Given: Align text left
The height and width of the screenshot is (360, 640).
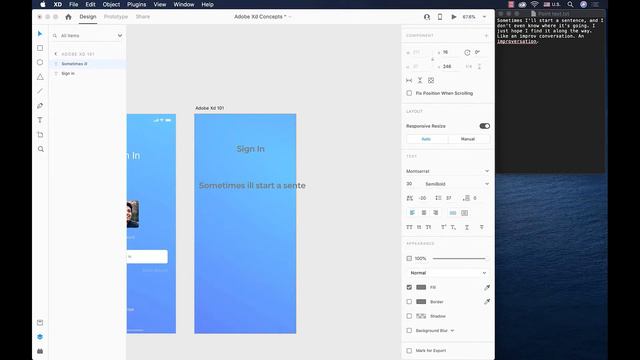Looking at the screenshot, I should [x=412, y=213].
